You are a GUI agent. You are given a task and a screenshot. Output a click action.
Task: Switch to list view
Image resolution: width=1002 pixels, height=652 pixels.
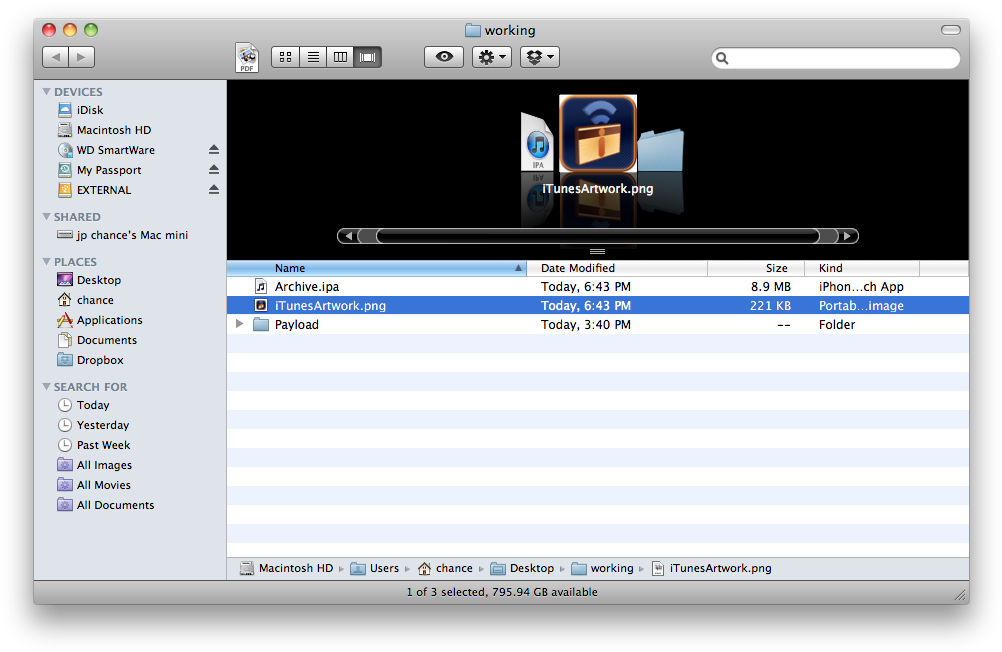click(312, 57)
